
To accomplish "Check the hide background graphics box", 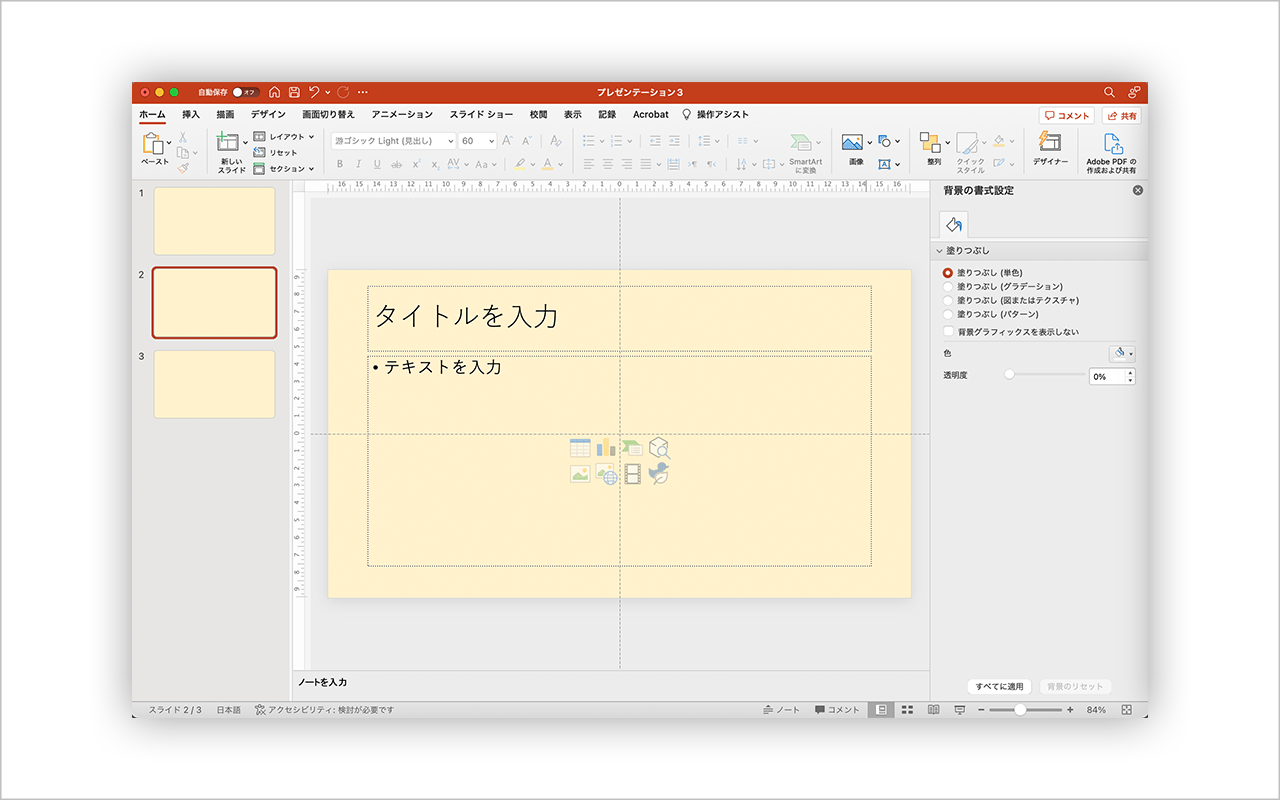I will point(948,332).
